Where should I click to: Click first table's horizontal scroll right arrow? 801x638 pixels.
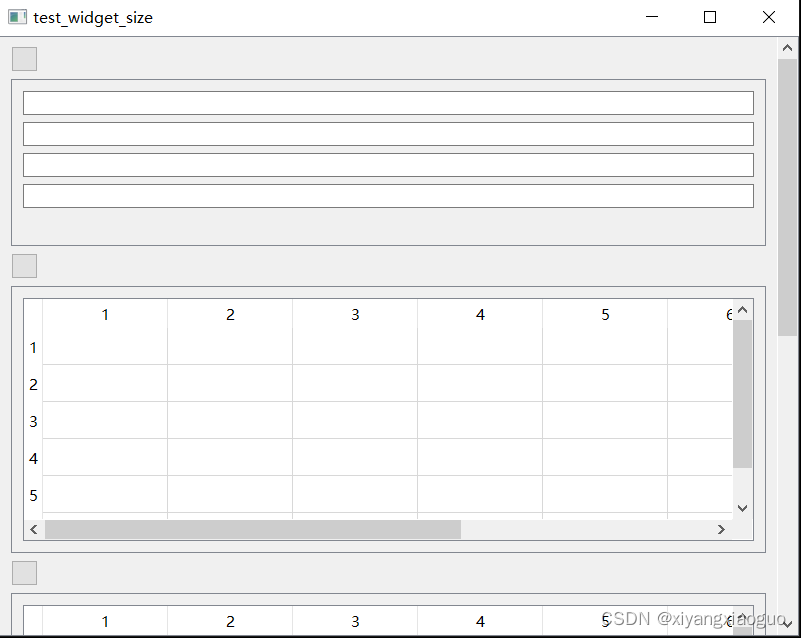click(x=721, y=530)
